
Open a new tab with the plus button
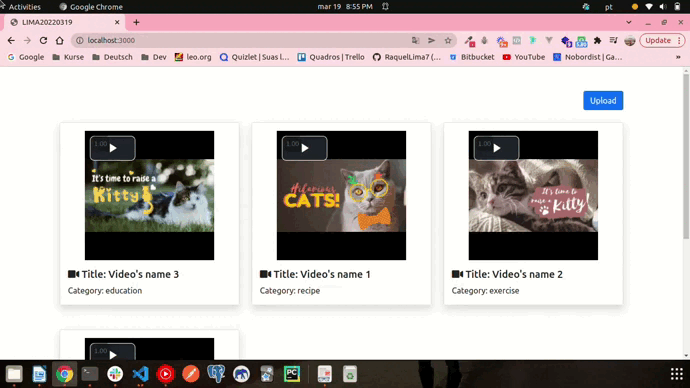click(136, 22)
